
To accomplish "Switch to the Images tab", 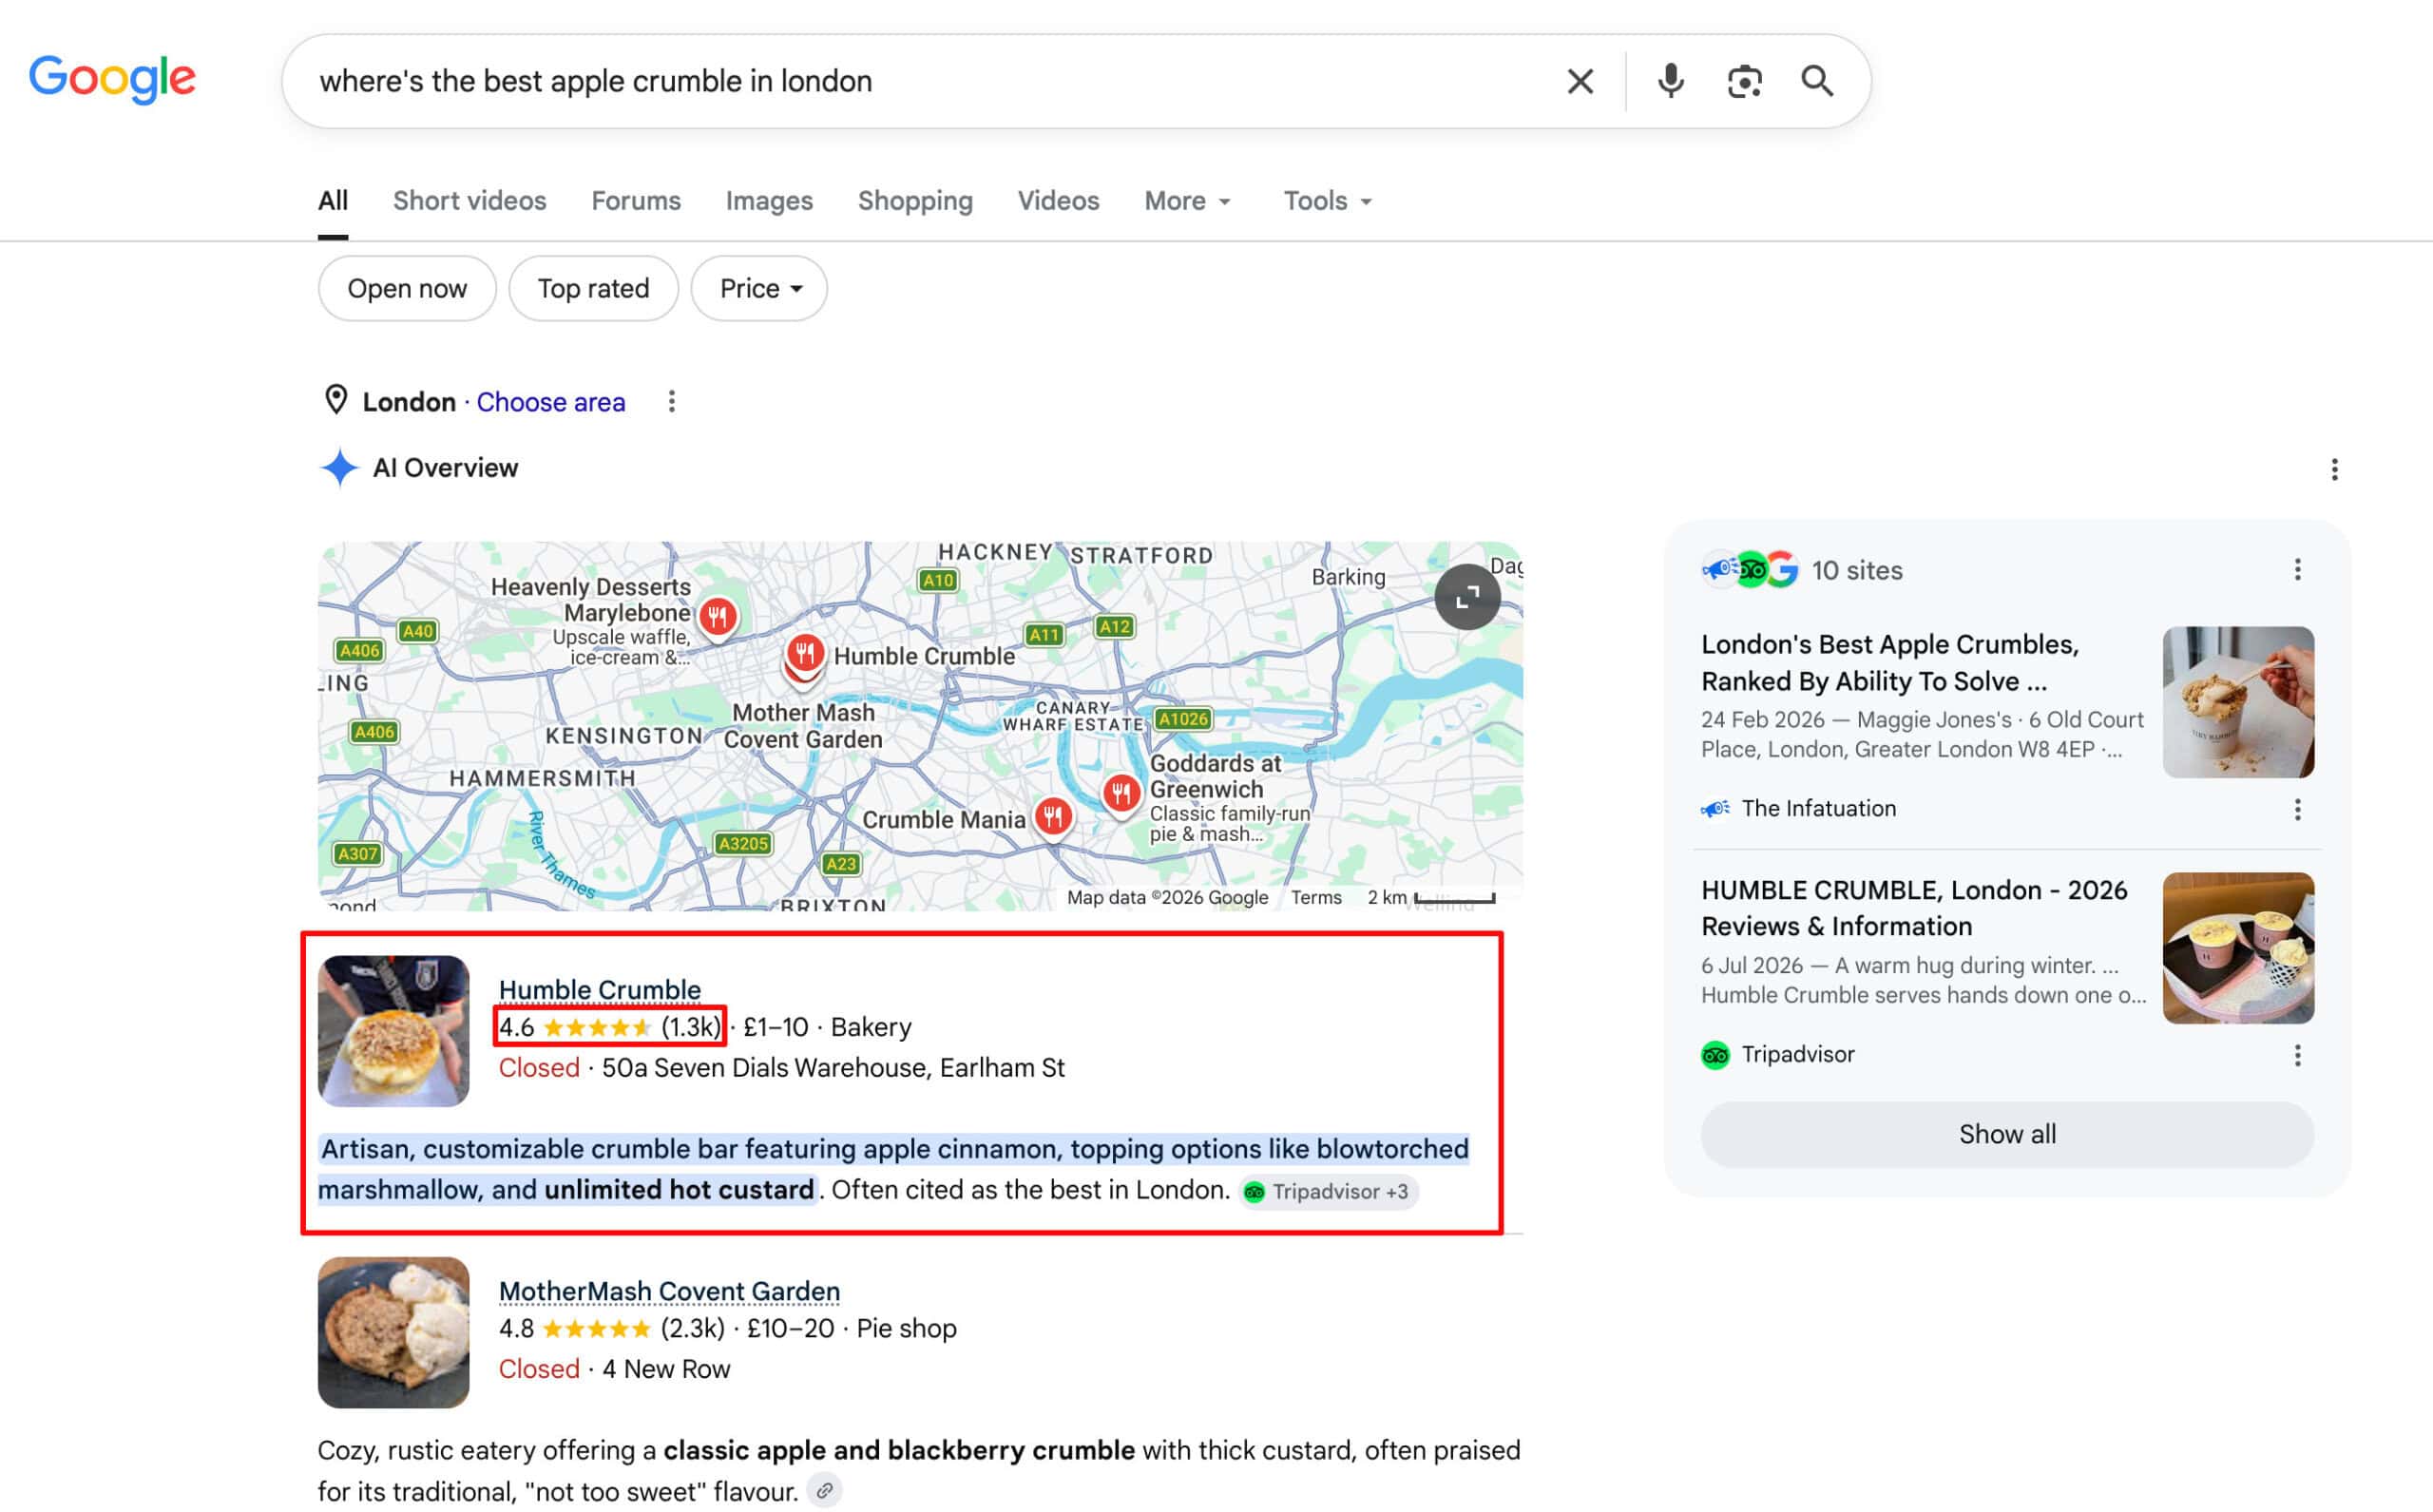I will coord(769,201).
